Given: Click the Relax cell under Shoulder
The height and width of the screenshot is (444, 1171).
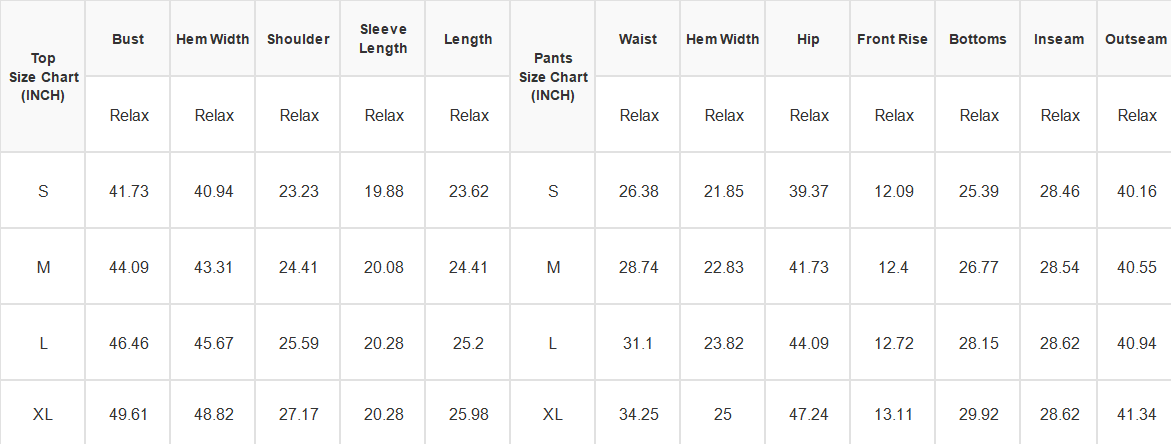Looking at the screenshot, I should (299, 116).
